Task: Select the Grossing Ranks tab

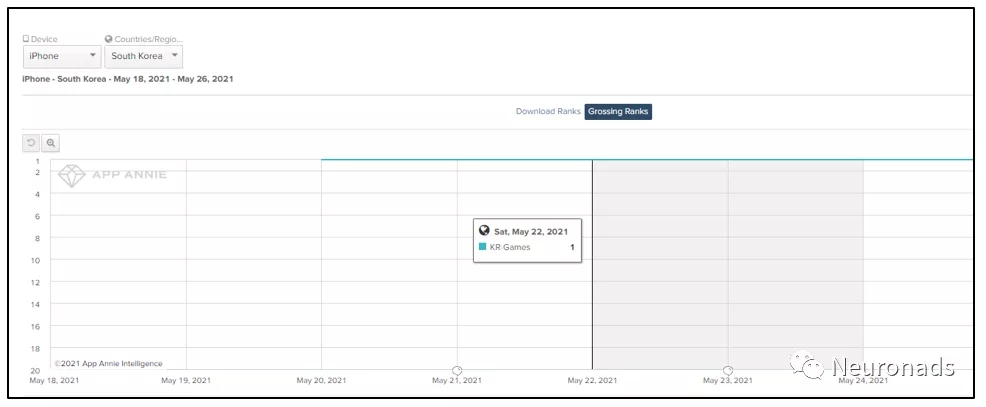Action: click(618, 111)
